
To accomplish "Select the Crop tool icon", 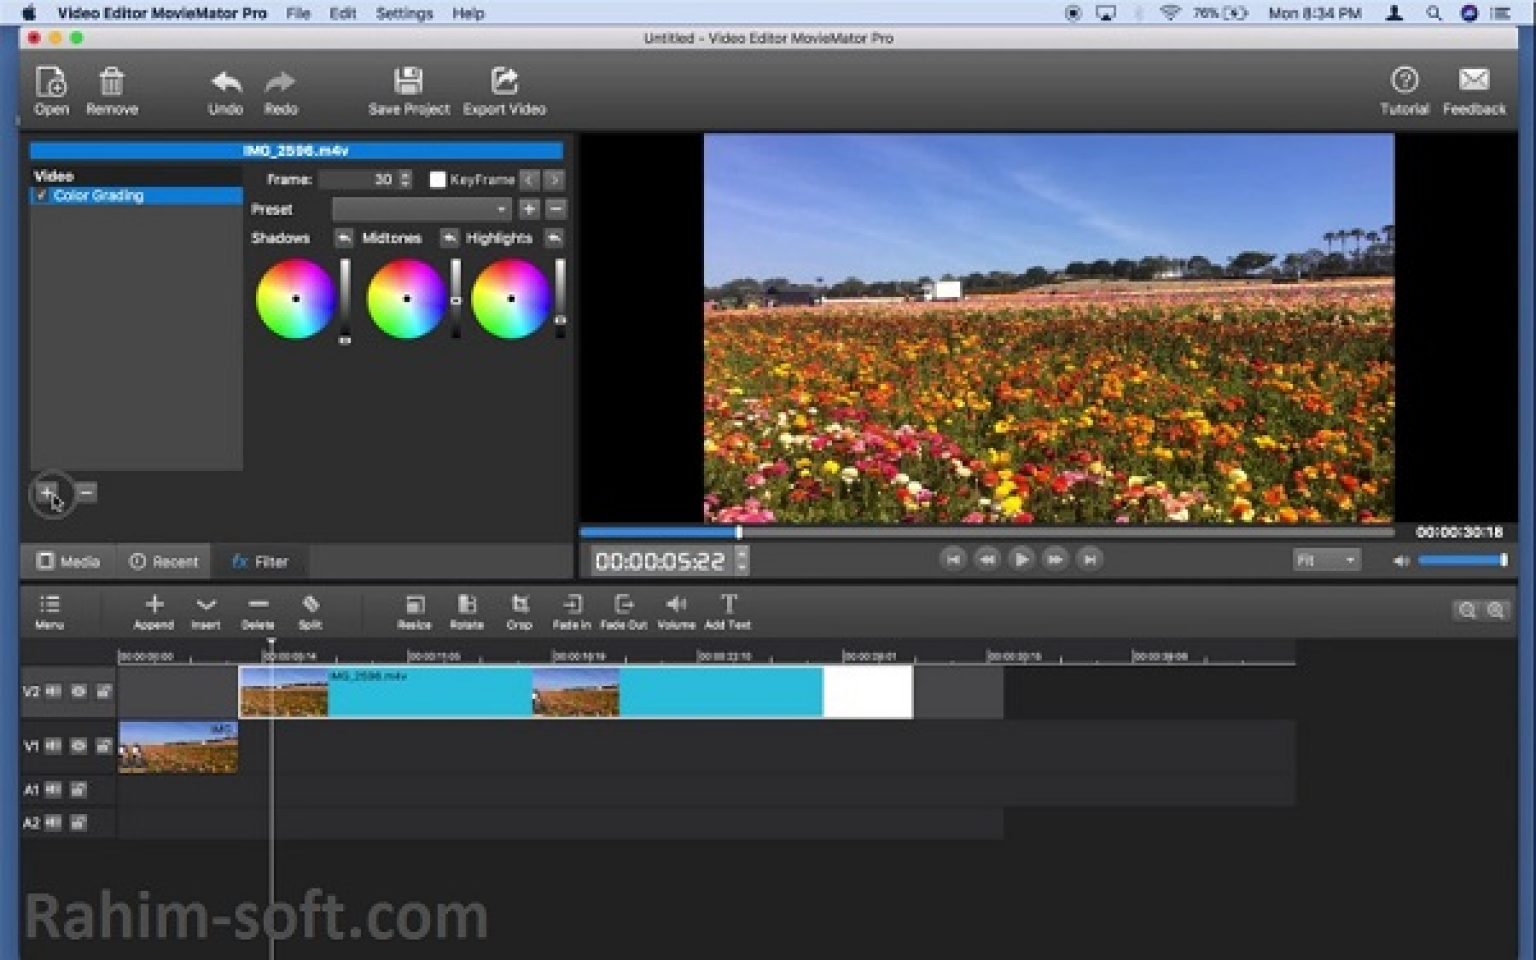I will [519, 610].
